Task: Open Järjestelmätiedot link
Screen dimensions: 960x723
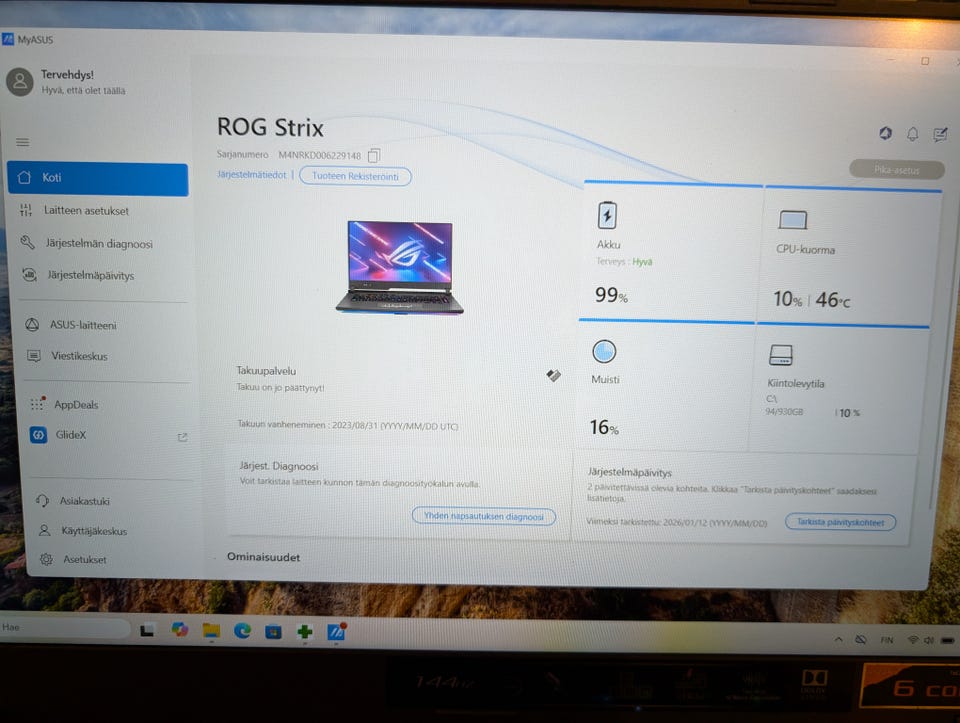Action: coord(252,174)
